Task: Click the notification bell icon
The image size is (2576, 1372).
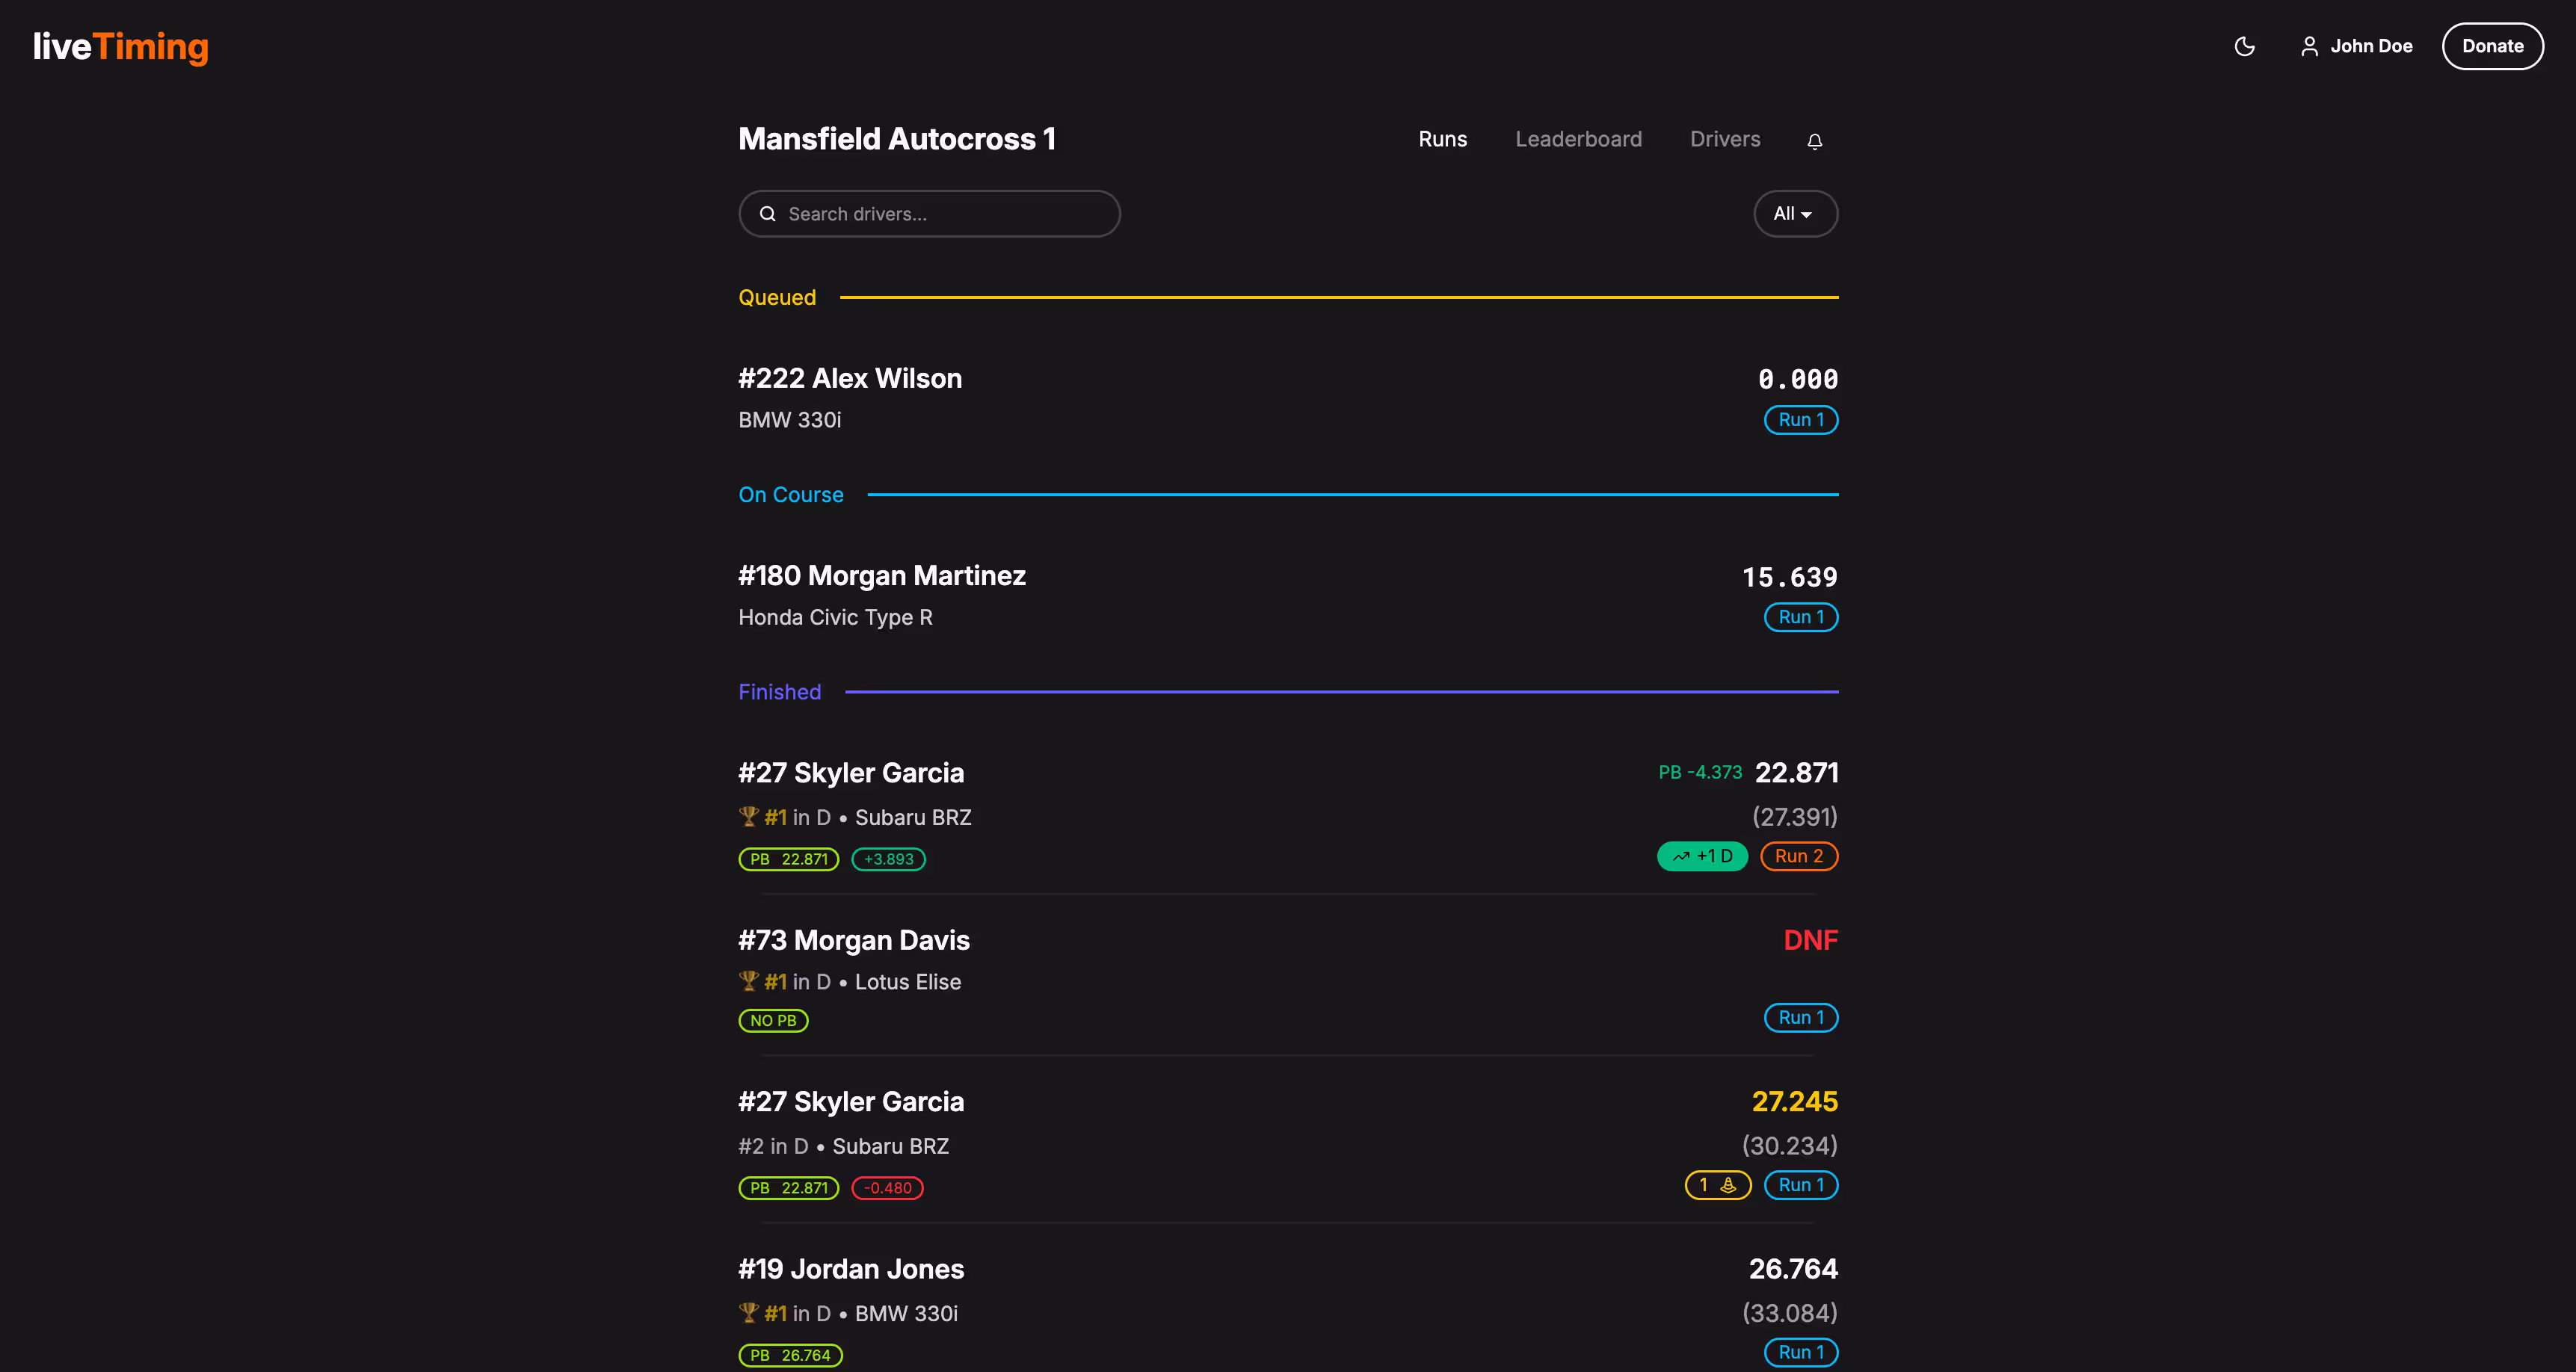Action: pos(1814,141)
